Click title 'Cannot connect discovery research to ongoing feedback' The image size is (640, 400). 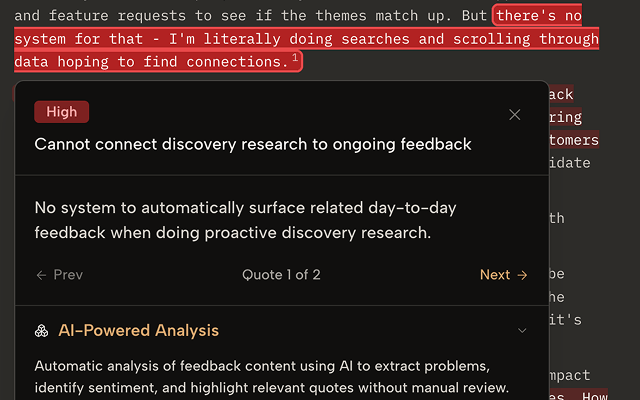tap(253, 144)
